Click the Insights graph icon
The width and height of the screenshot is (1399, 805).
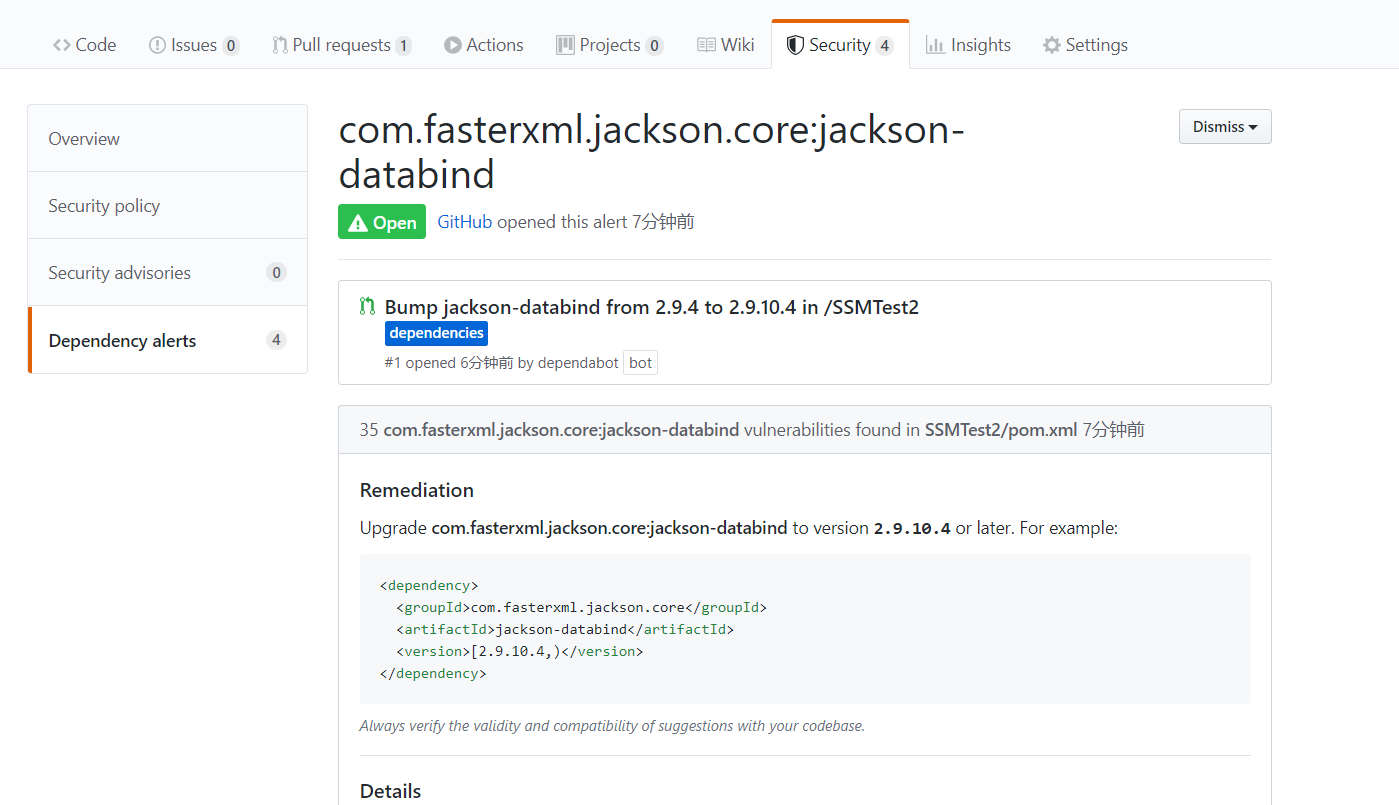(935, 45)
